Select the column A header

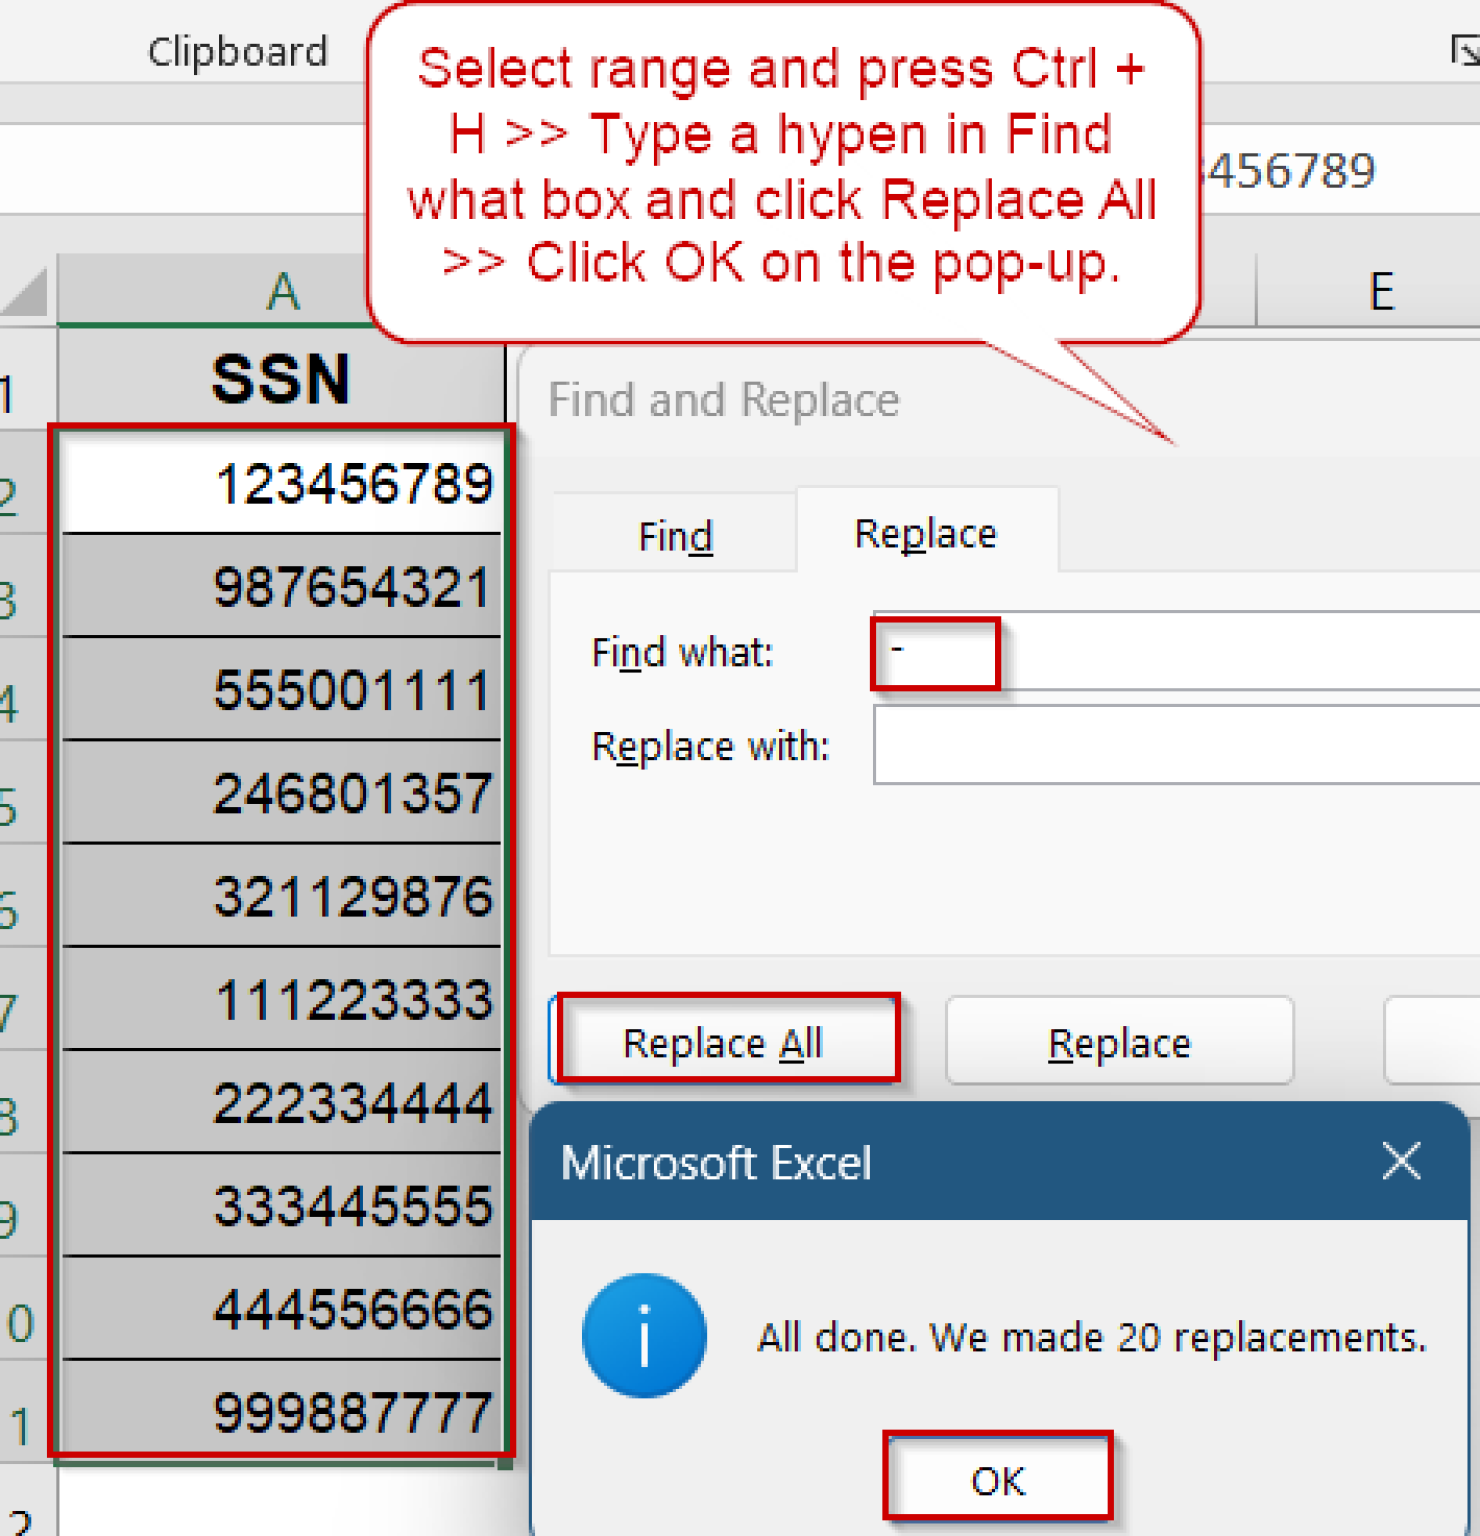coord(281,292)
